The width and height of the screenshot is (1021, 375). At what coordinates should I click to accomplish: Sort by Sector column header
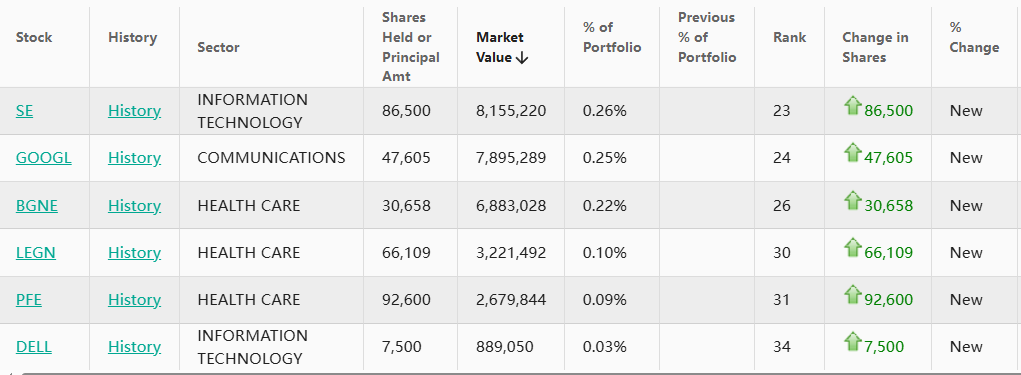point(218,47)
